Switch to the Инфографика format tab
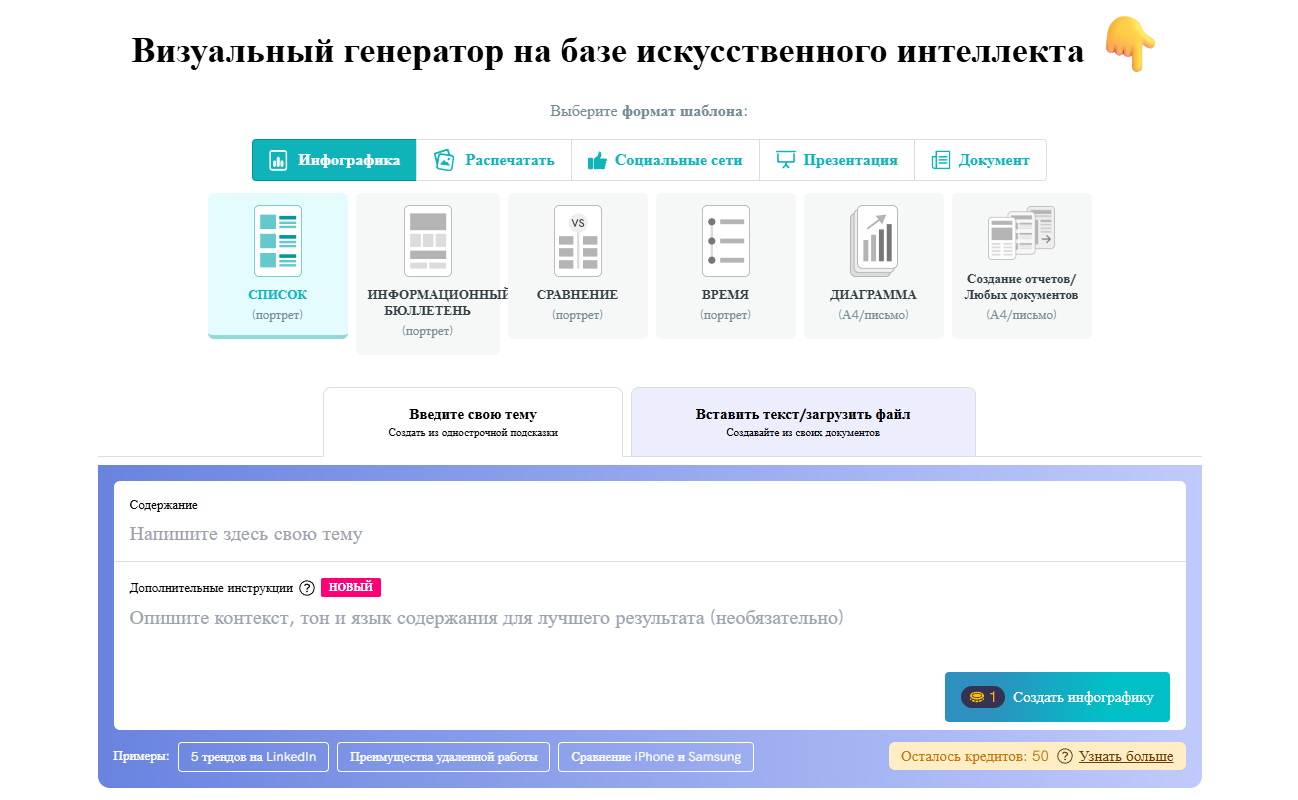1298x800 pixels. (x=334, y=160)
